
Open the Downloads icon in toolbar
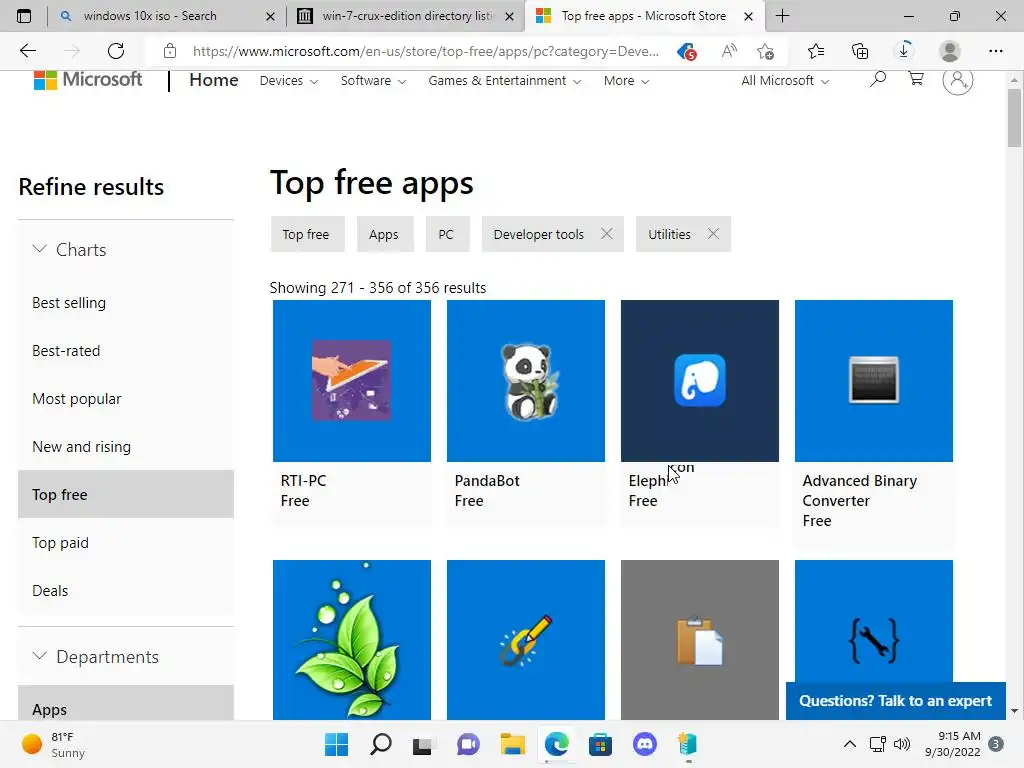904,51
